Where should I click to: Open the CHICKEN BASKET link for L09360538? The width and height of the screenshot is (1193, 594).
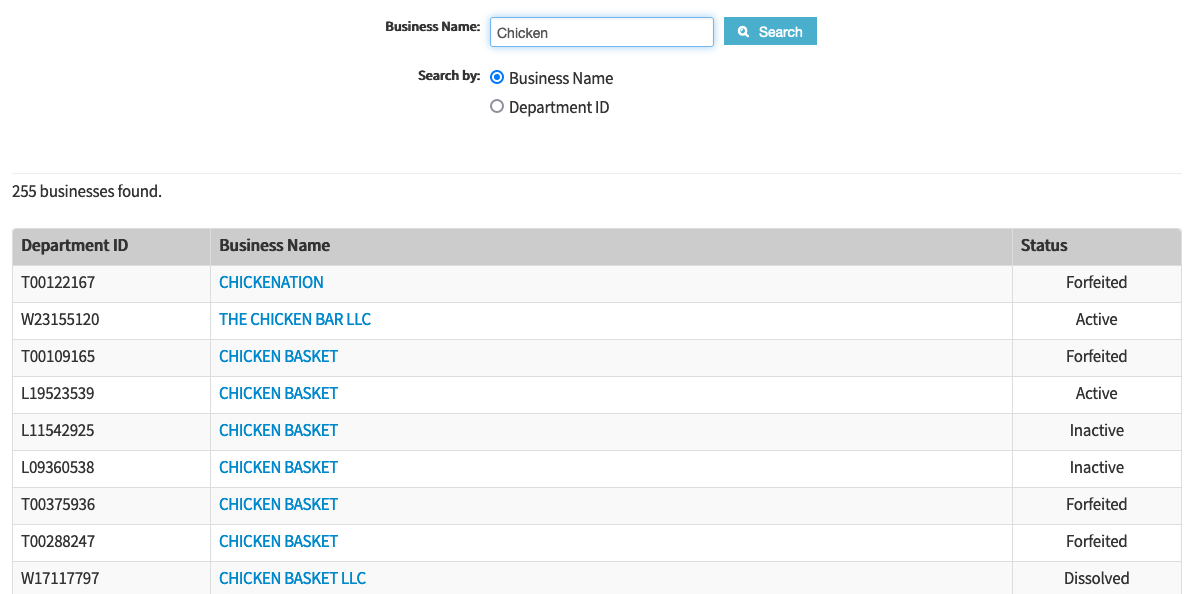278,467
